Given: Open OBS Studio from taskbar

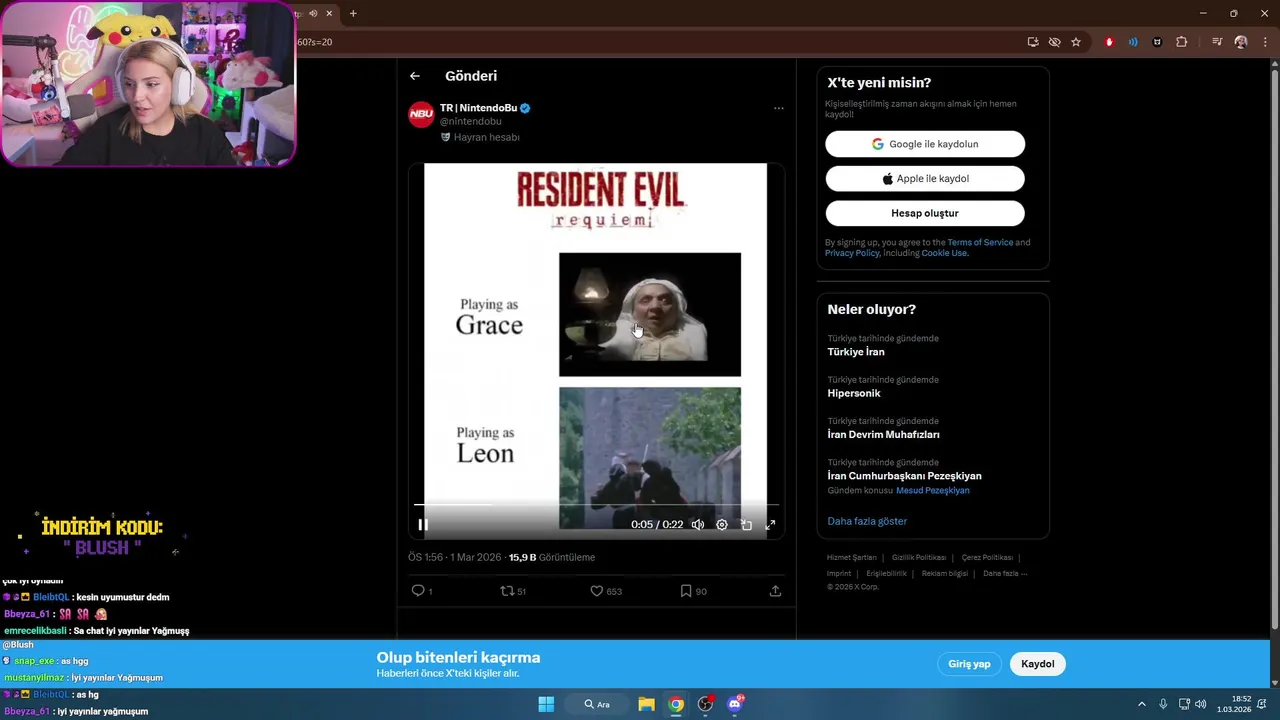Looking at the screenshot, I should click(x=706, y=704).
